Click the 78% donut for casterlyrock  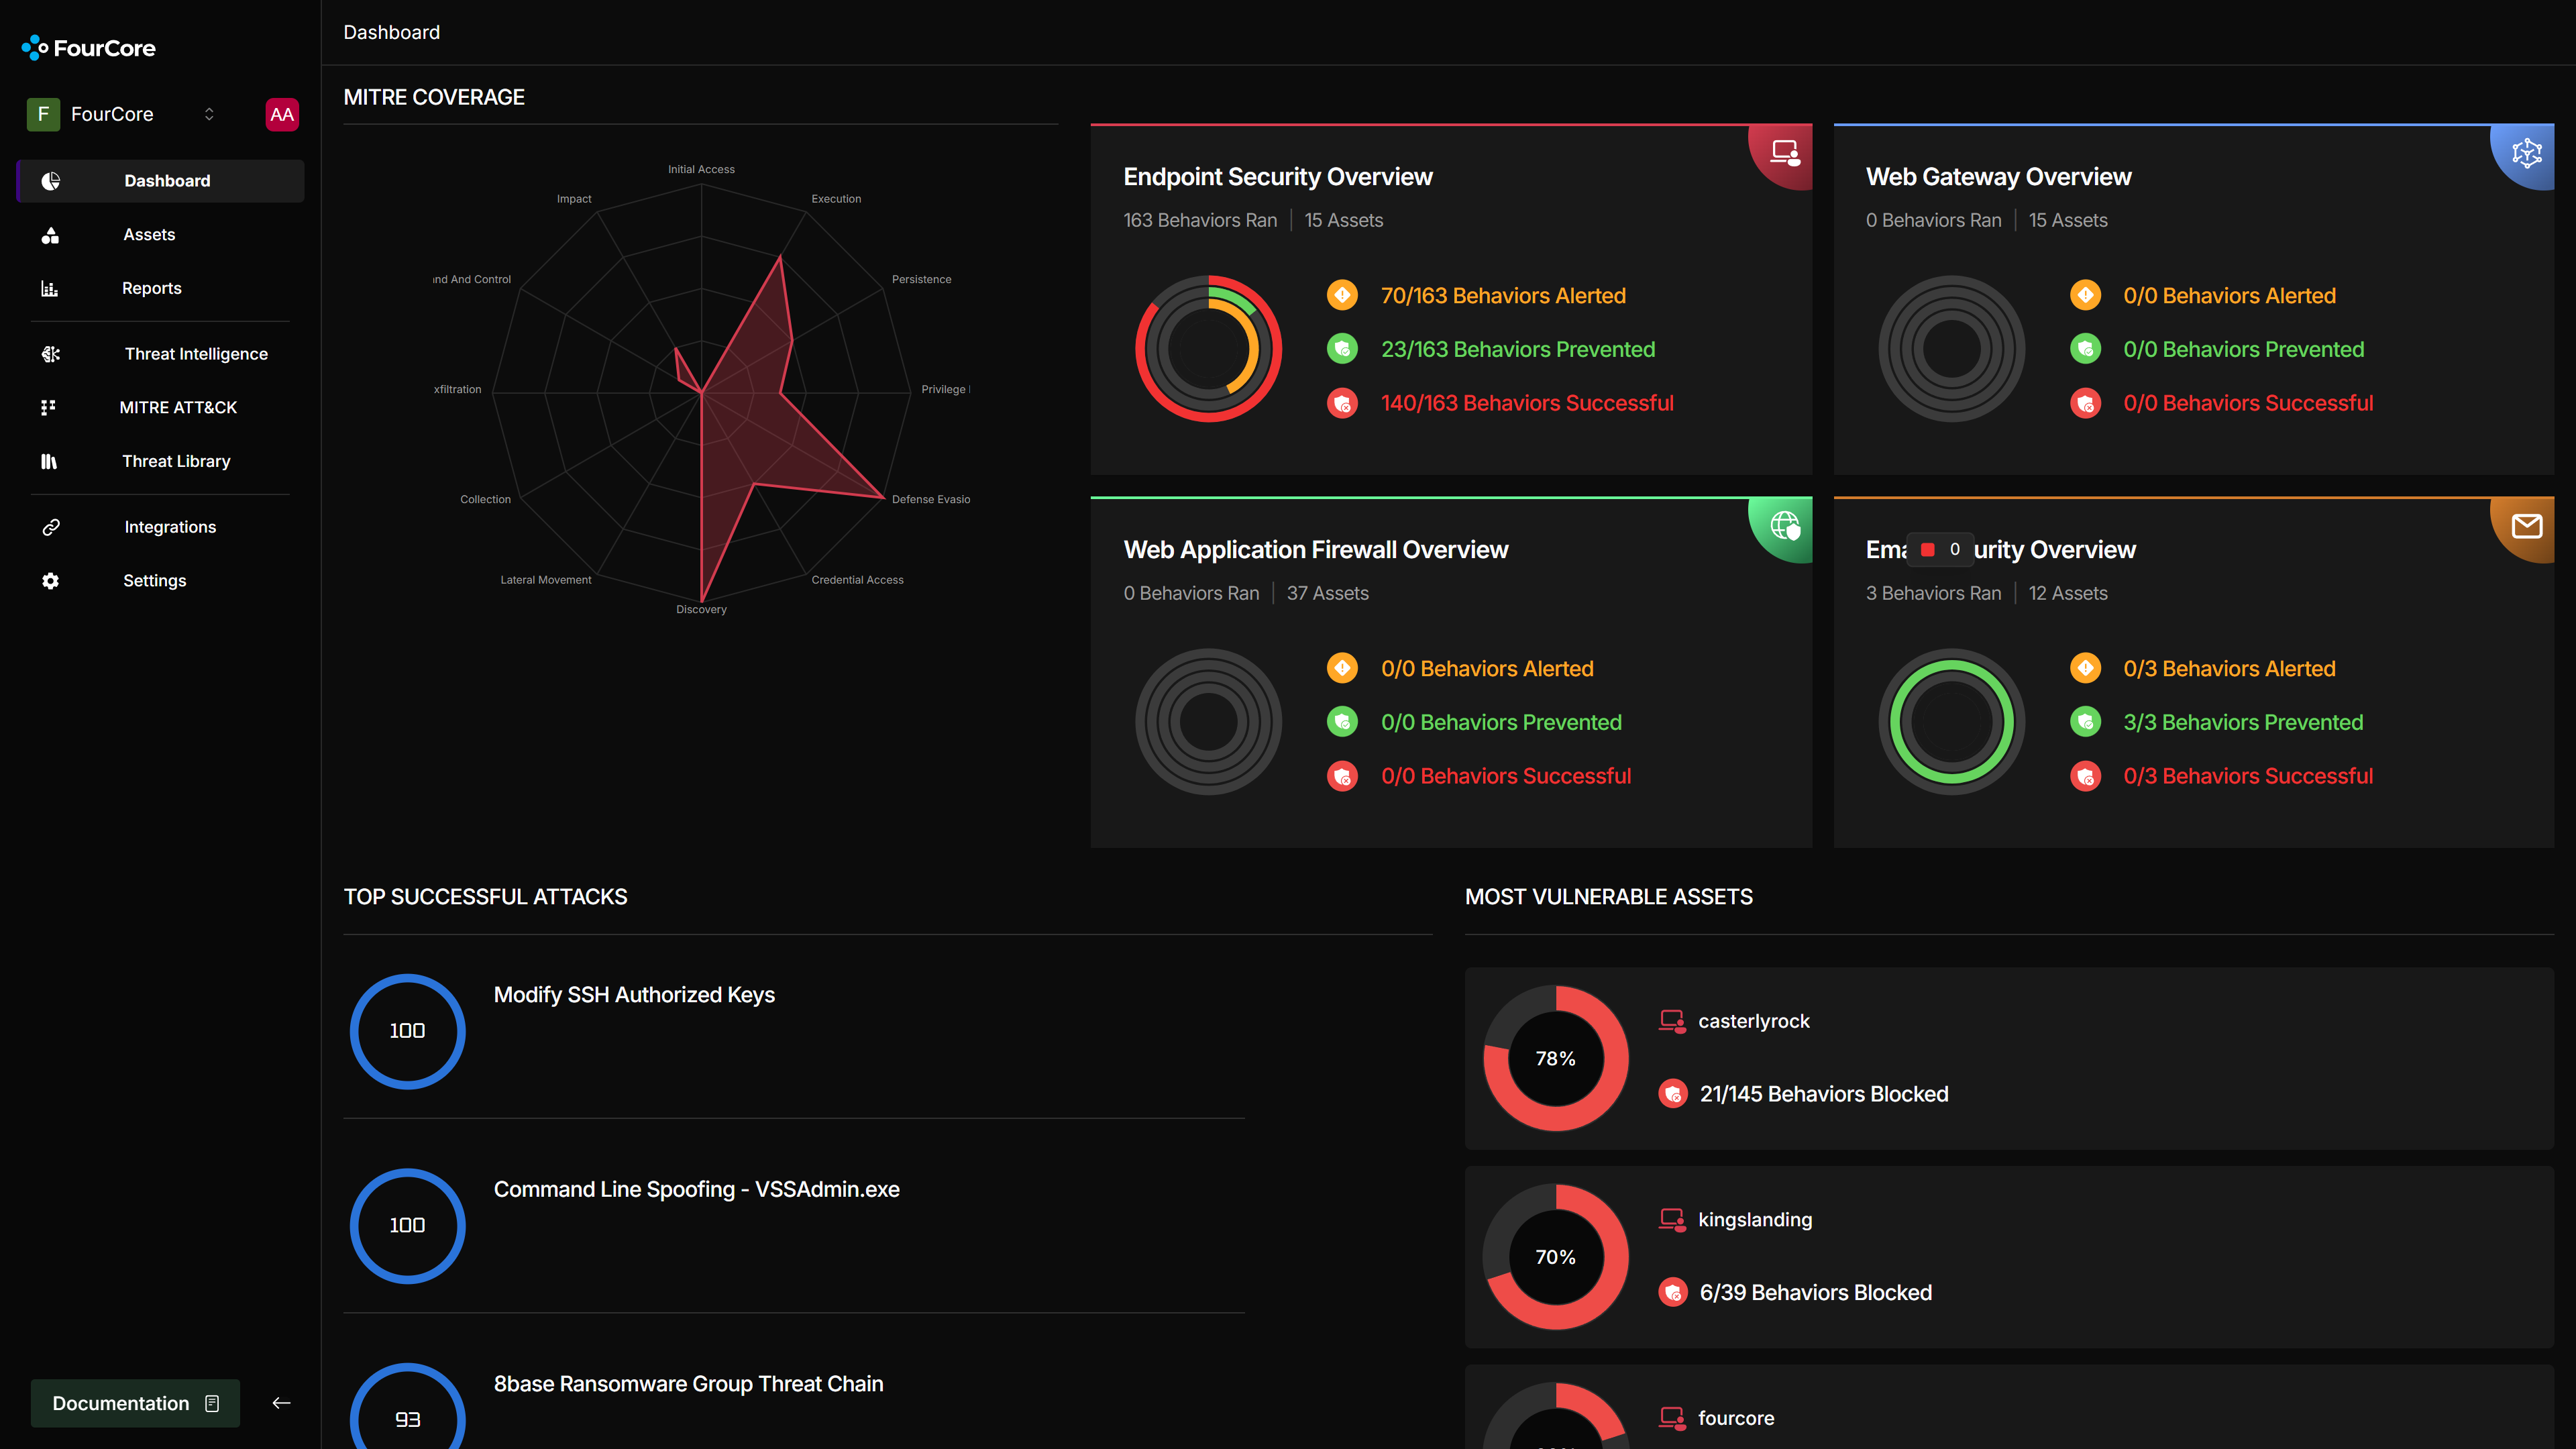(x=1555, y=1058)
